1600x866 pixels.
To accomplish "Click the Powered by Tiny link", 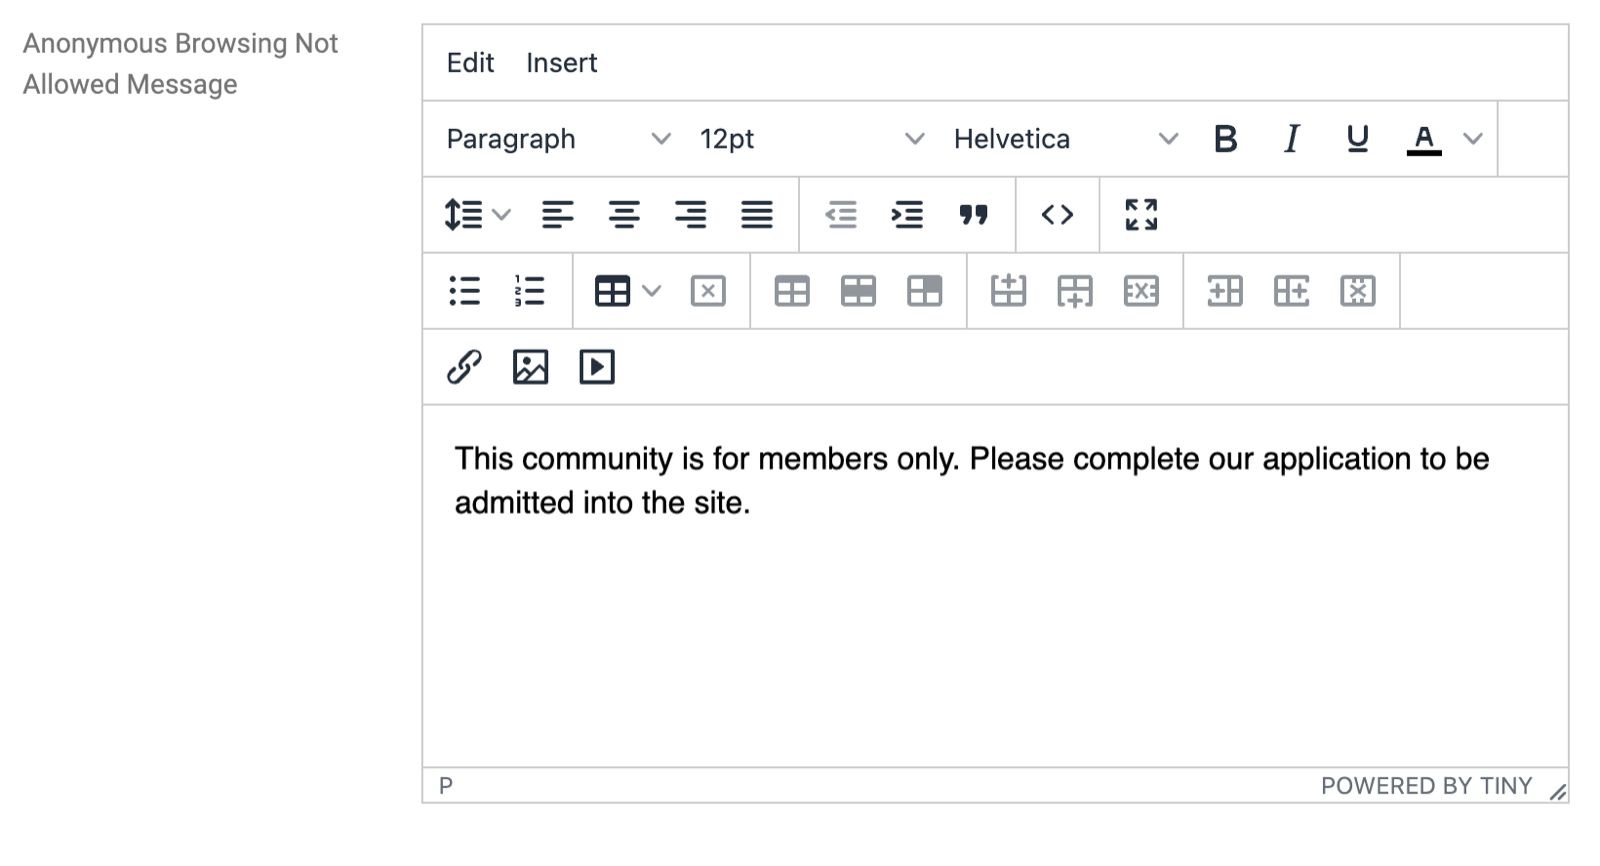I will (x=1426, y=786).
